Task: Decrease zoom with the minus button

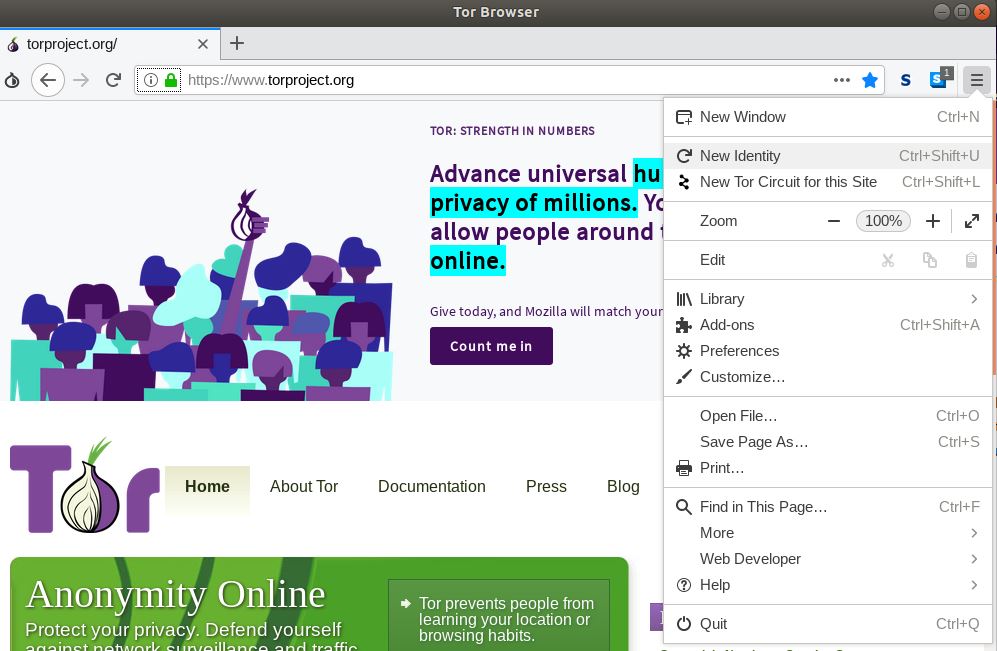Action: pyautogui.click(x=834, y=221)
